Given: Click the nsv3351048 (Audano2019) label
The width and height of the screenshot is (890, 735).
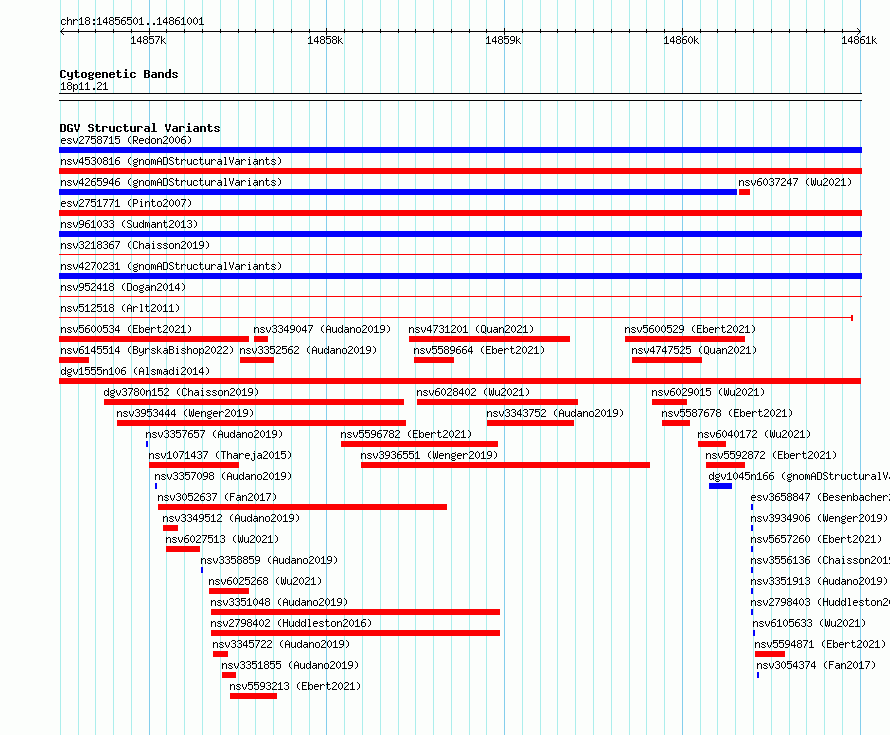Looking at the screenshot, I should point(279,602).
